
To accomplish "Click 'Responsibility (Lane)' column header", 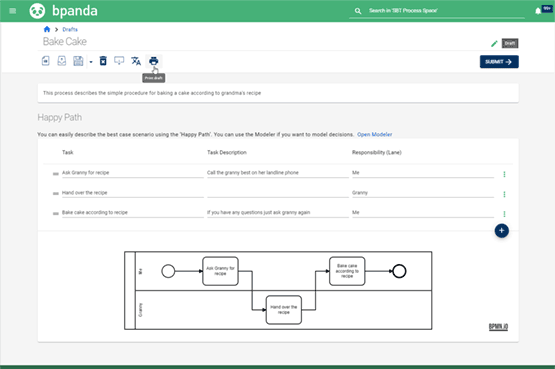I will (x=377, y=152).
